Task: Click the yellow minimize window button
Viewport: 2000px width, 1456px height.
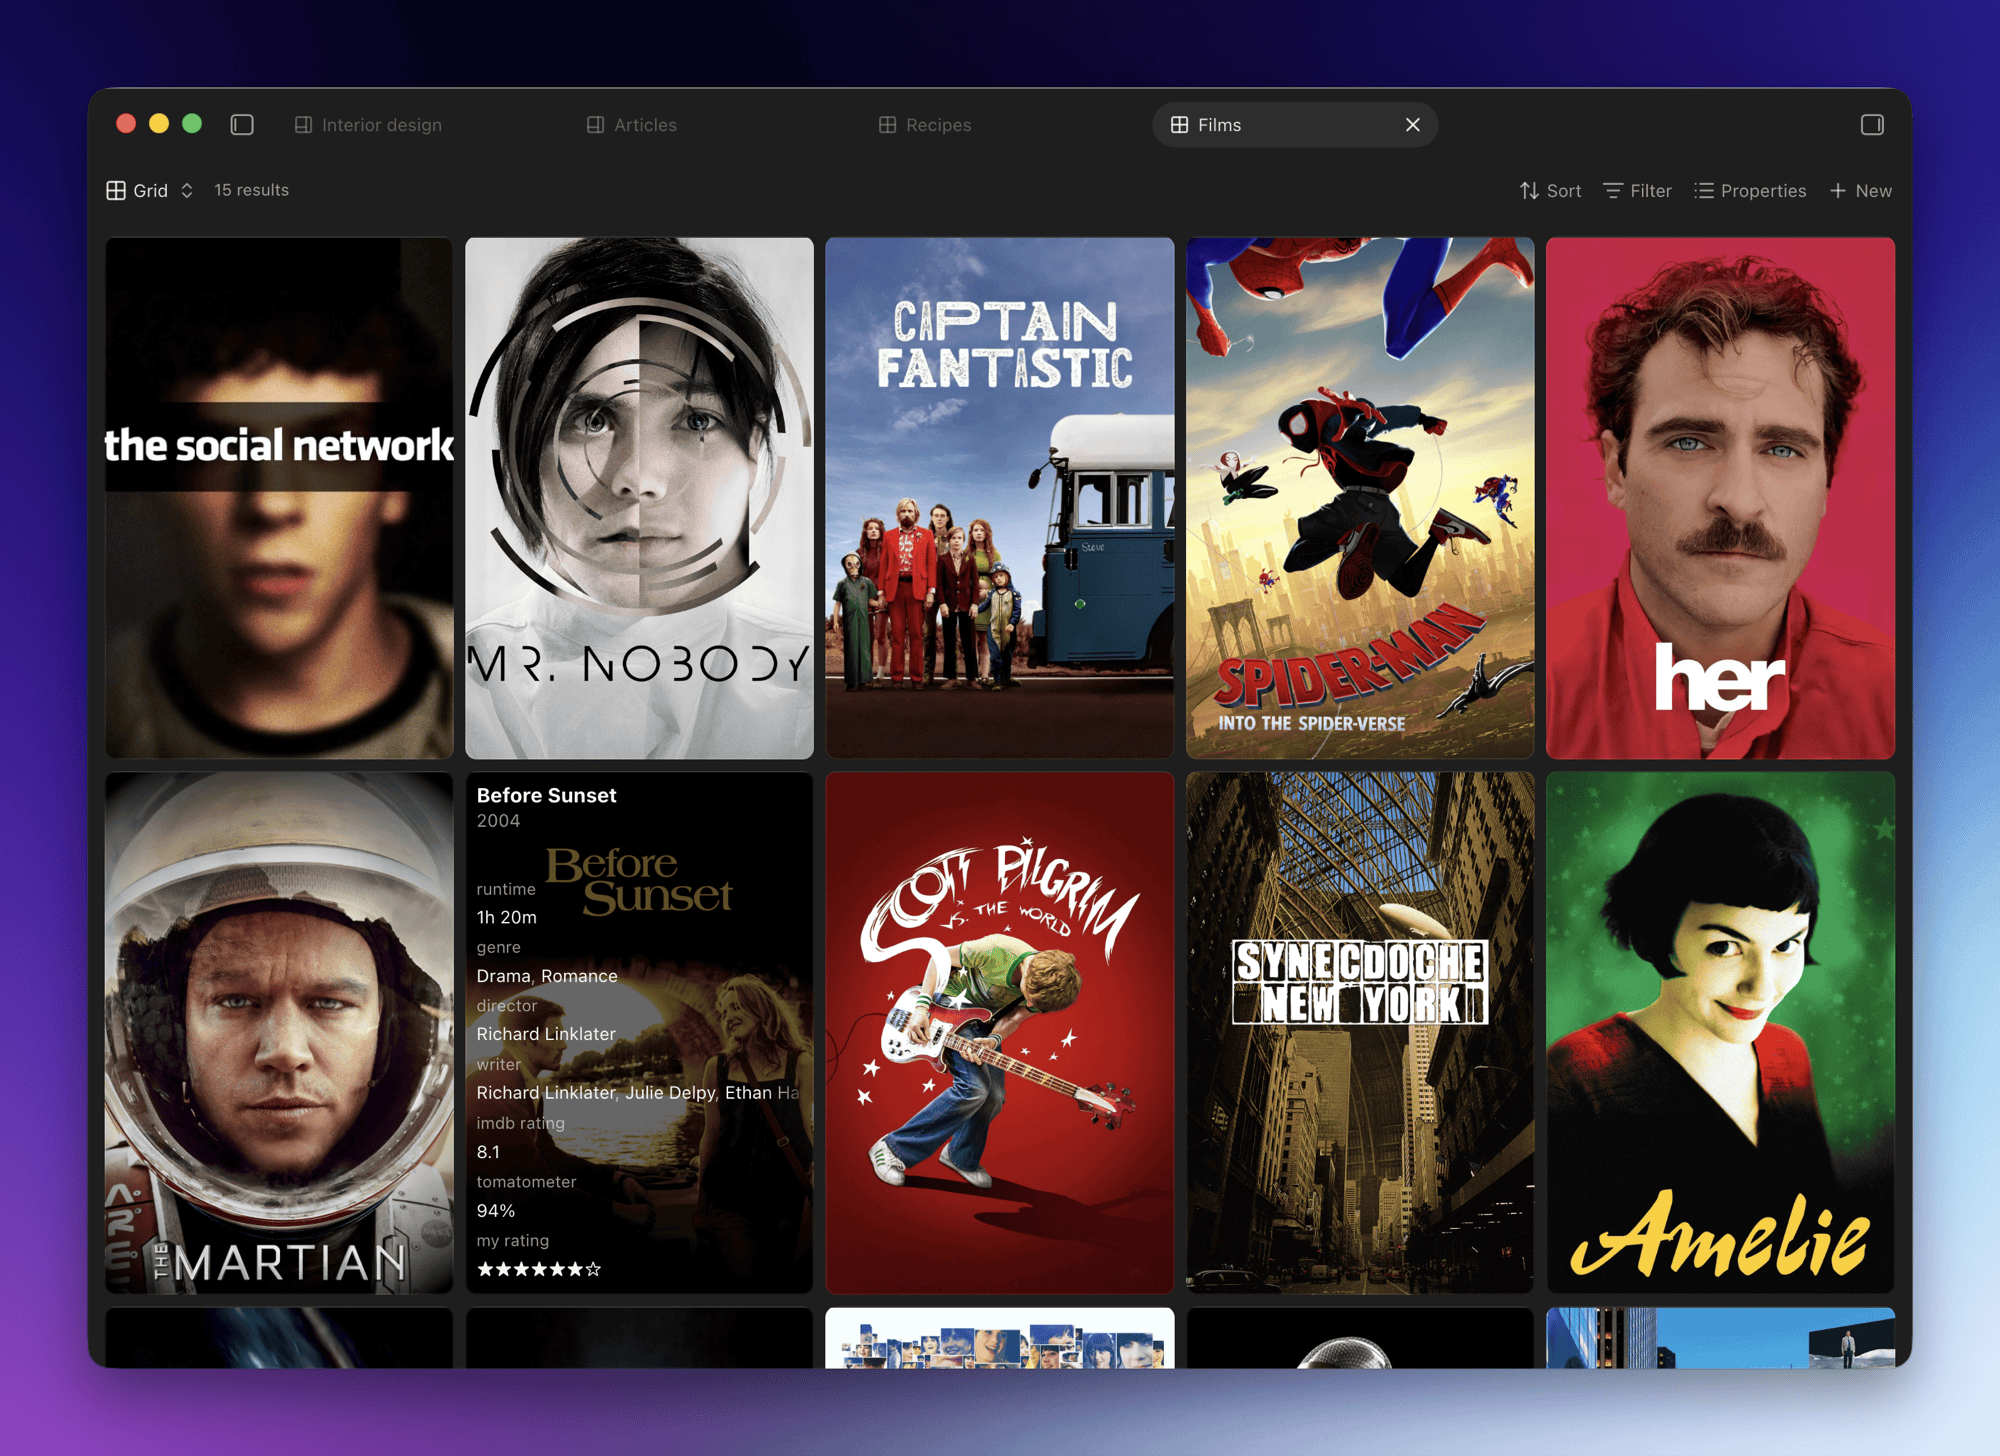Action: tap(159, 124)
